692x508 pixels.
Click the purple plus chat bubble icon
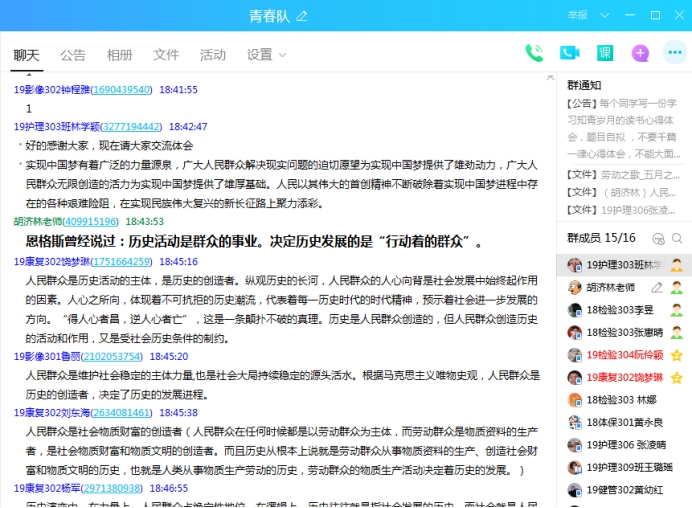[x=640, y=54]
